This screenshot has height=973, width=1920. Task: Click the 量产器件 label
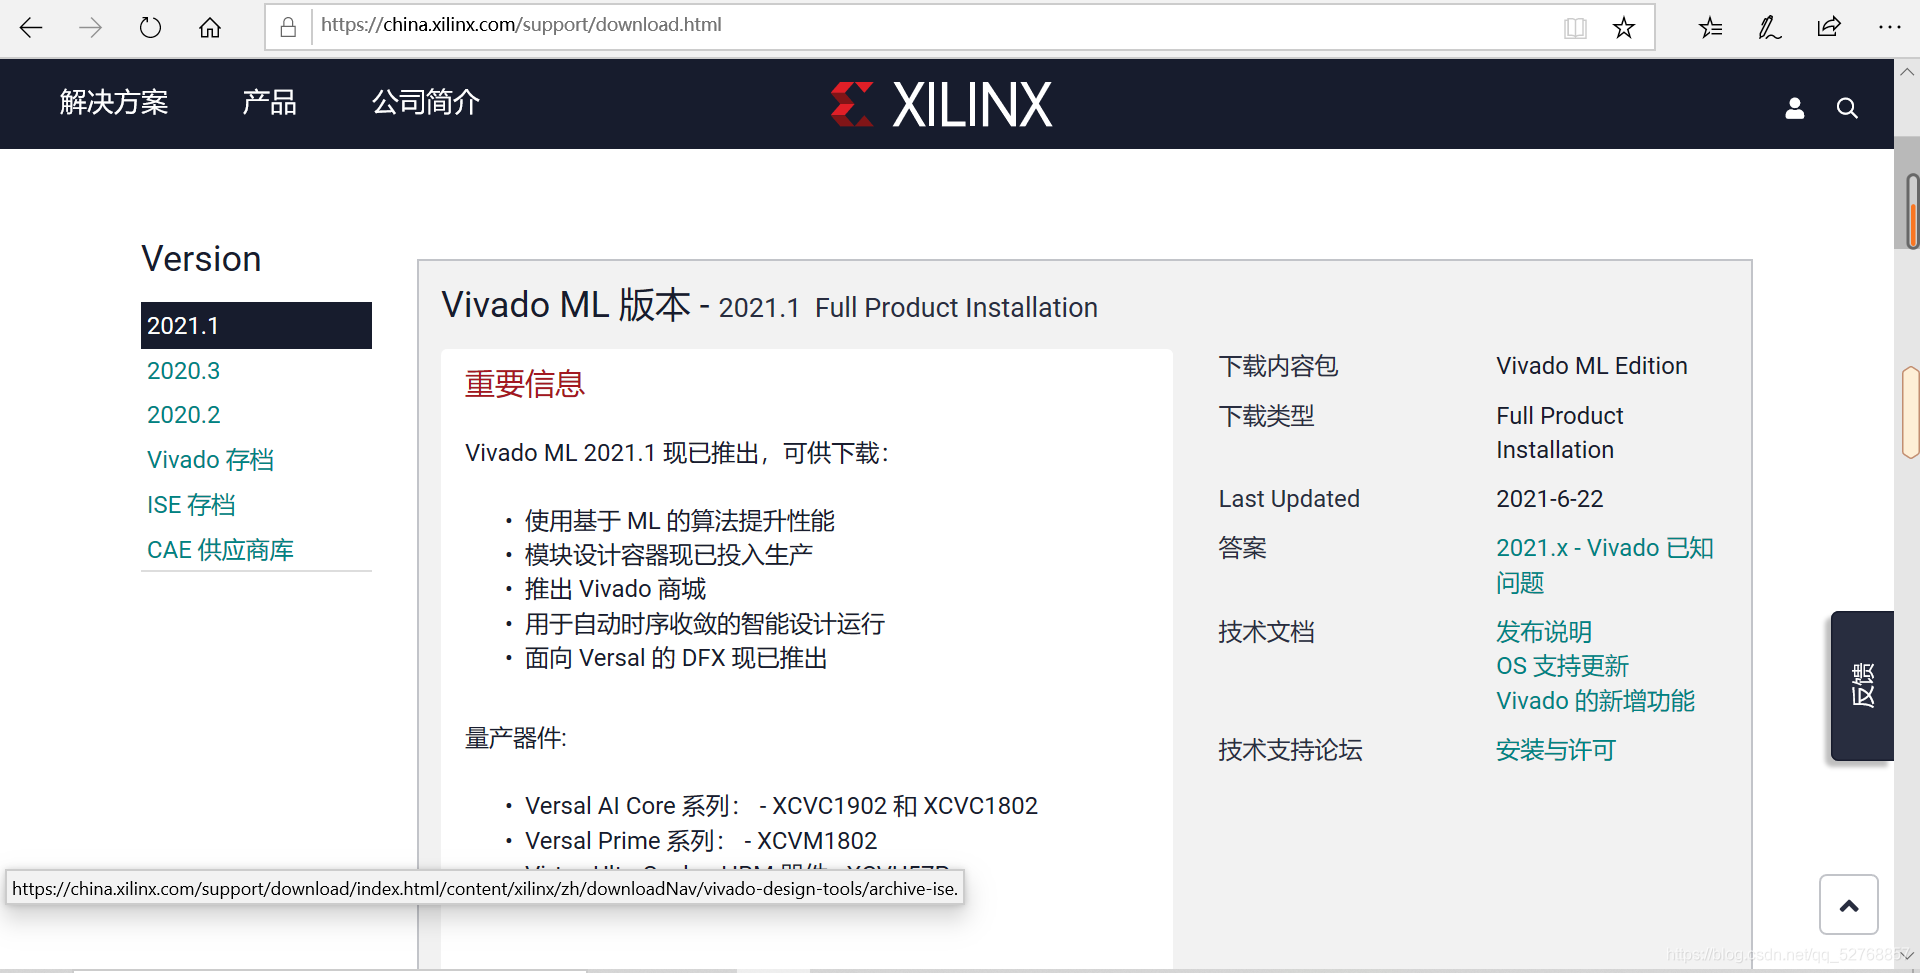coord(515,738)
